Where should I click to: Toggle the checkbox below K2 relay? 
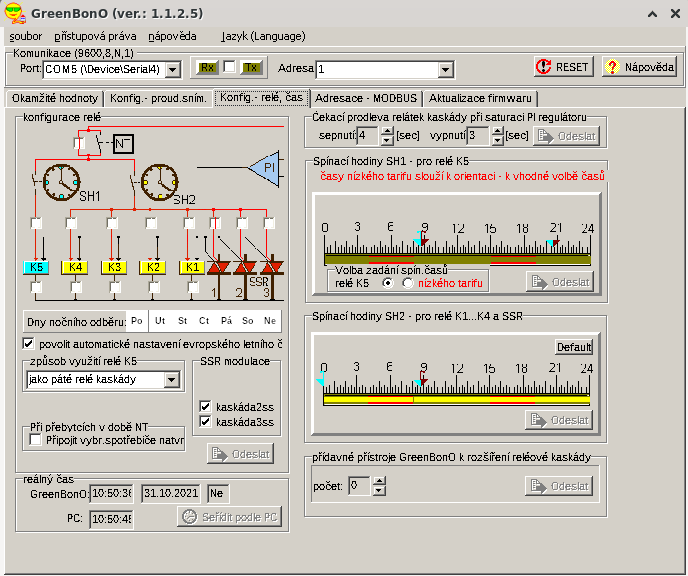pyautogui.click(x=154, y=287)
